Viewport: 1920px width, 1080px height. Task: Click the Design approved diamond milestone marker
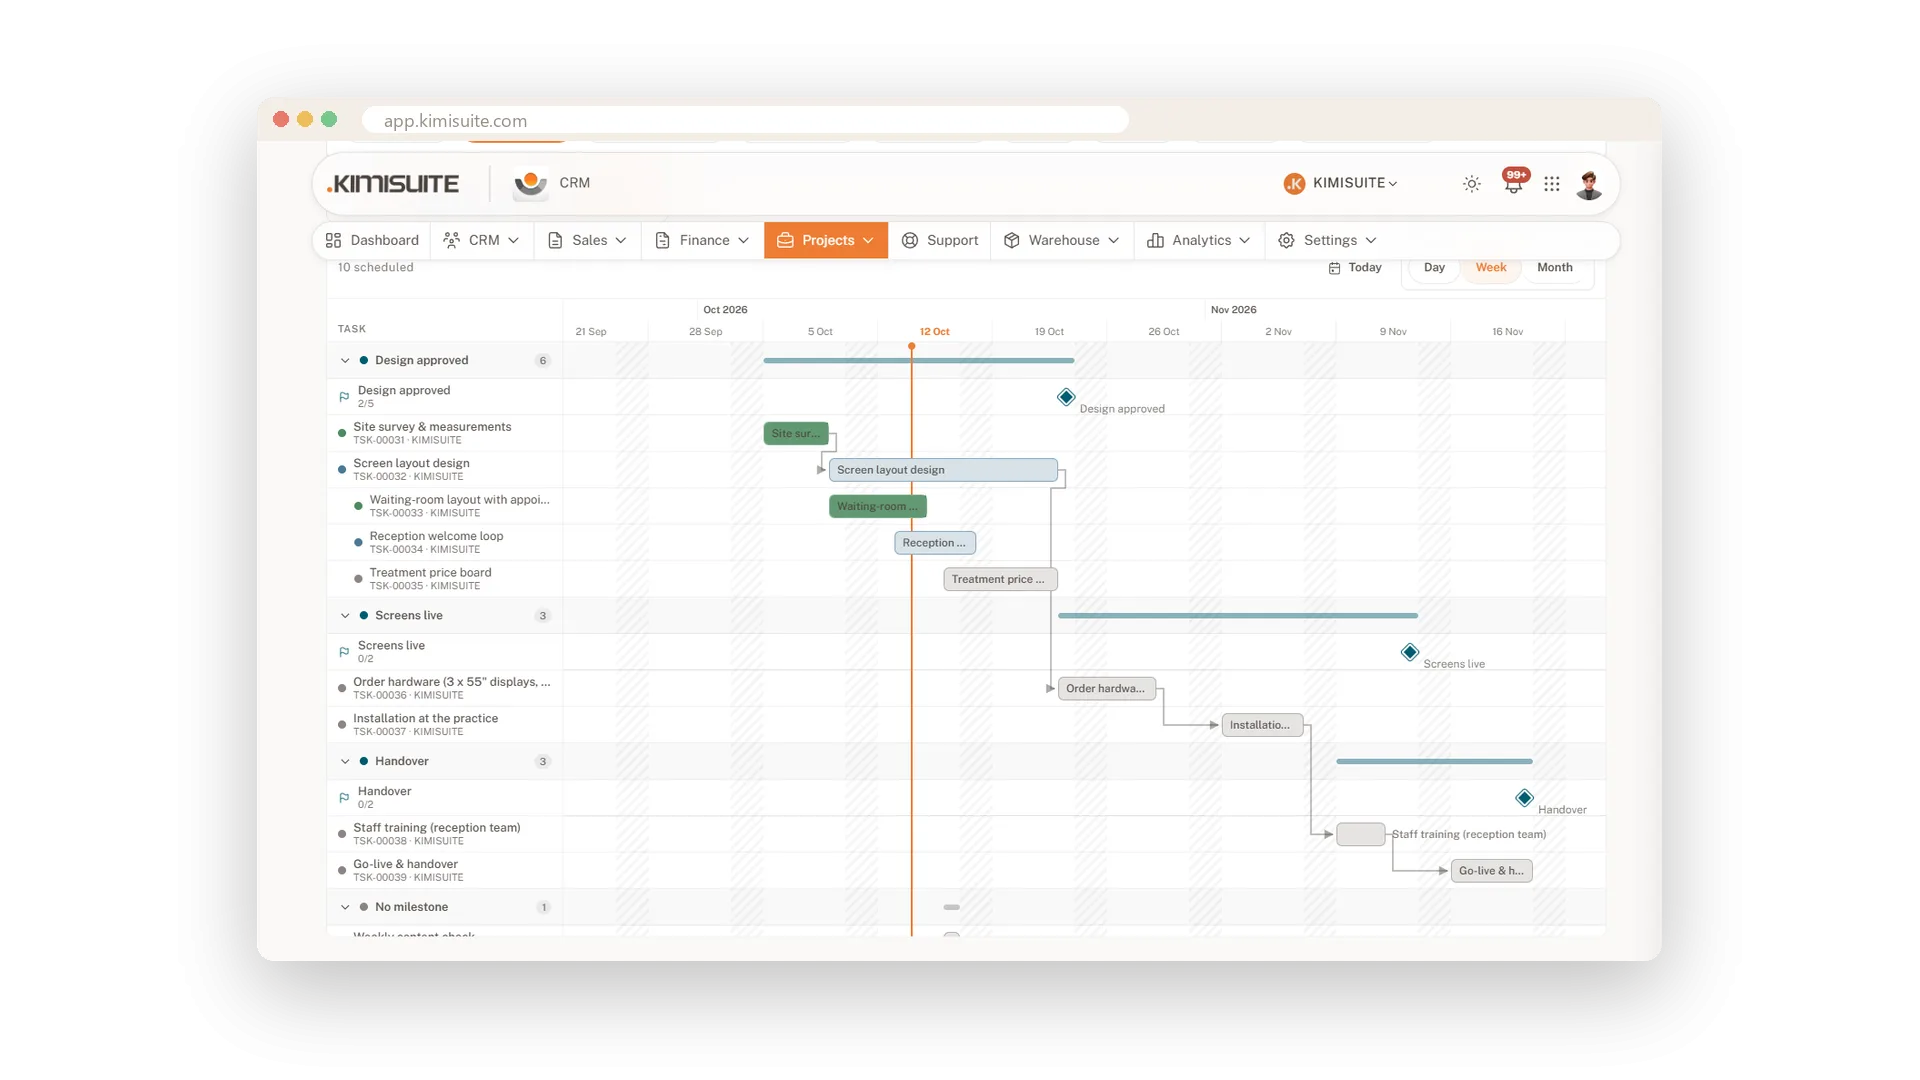pos(1066,397)
